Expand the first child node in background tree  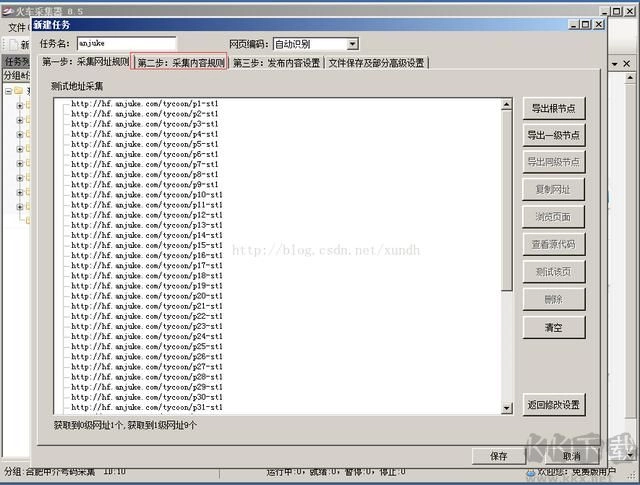click(20, 105)
